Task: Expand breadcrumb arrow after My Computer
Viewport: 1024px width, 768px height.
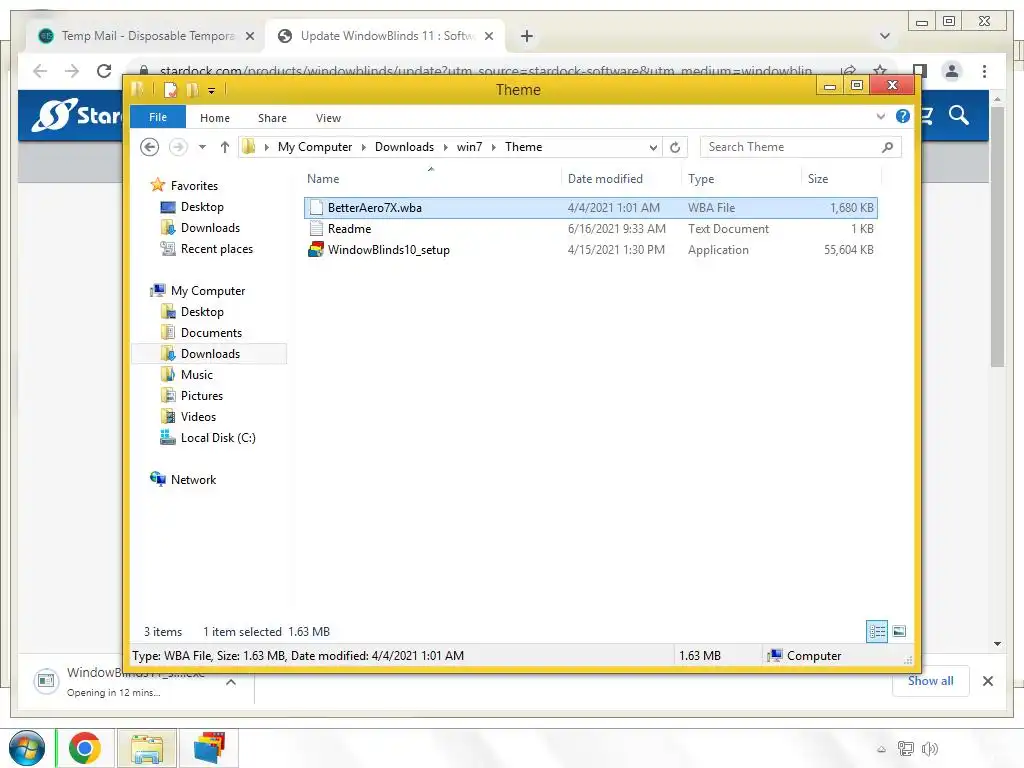Action: [x=364, y=147]
